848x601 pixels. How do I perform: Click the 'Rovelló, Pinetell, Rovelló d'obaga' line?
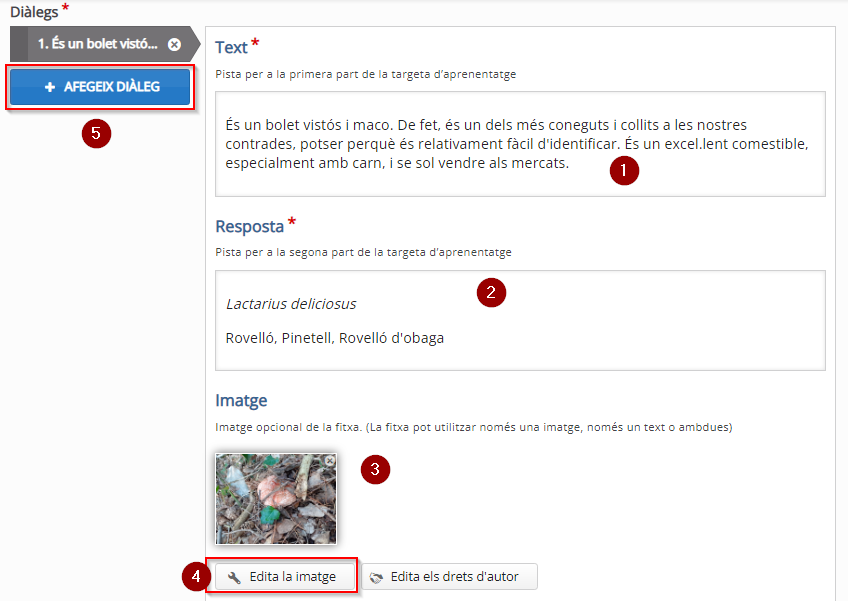click(335, 338)
